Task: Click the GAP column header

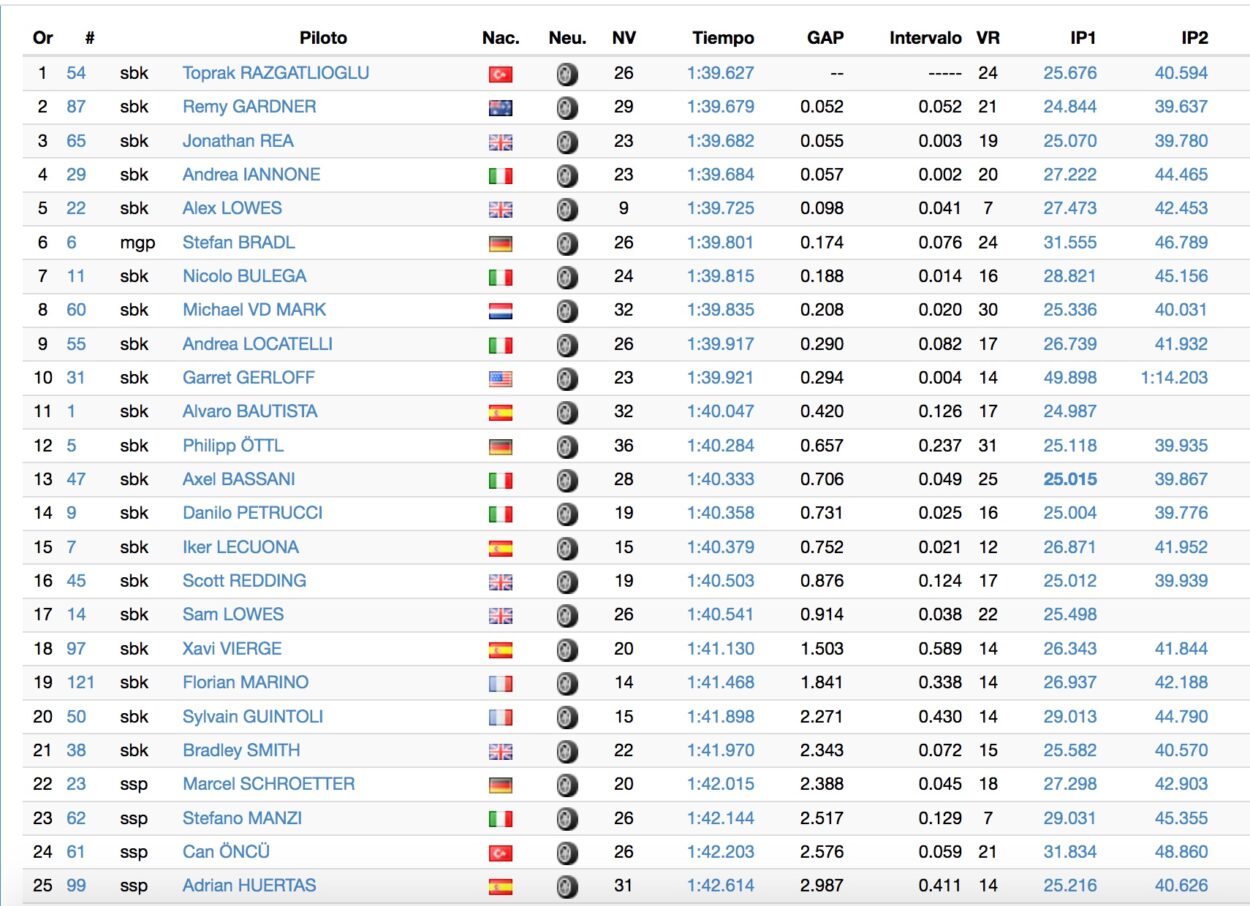Action: pos(825,38)
